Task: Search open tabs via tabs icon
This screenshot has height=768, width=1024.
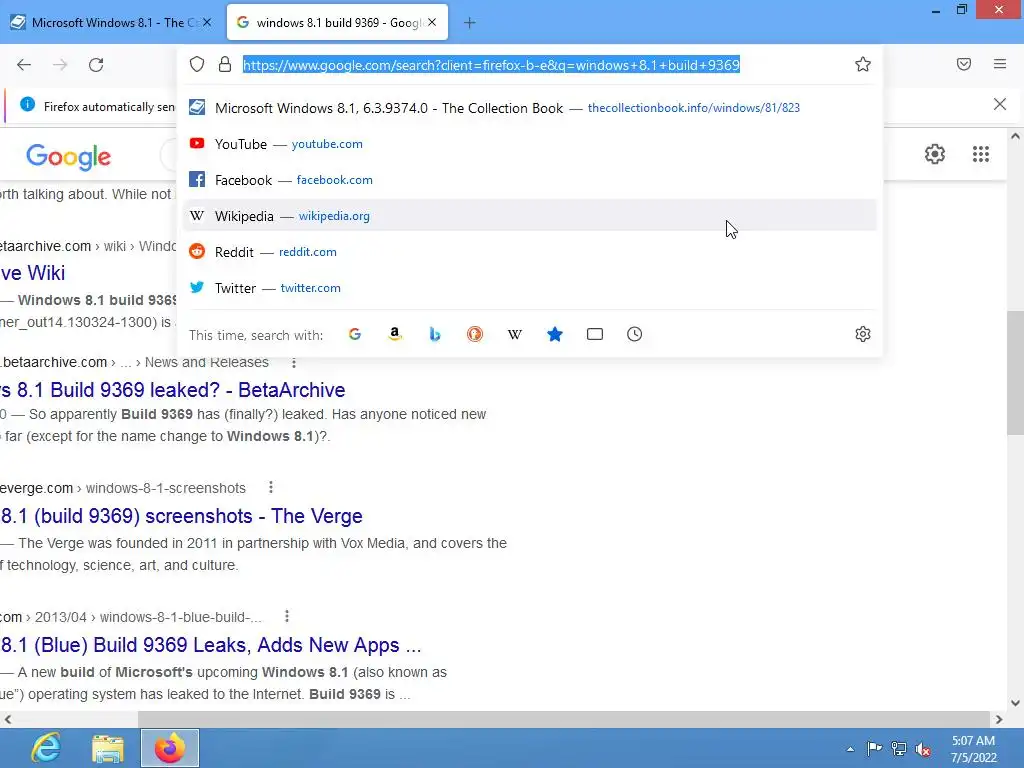Action: [595, 334]
